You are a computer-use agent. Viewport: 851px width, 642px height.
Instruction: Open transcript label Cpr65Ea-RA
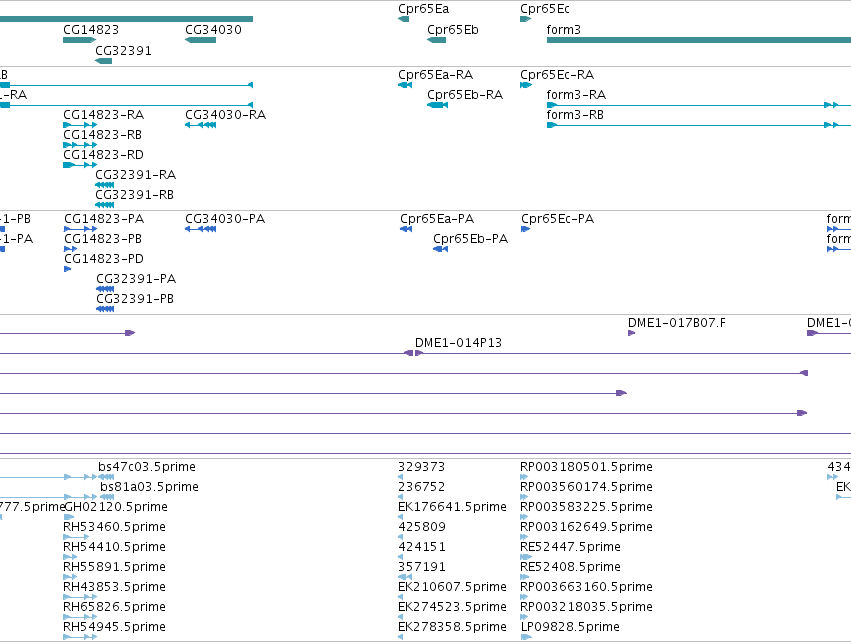click(435, 75)
